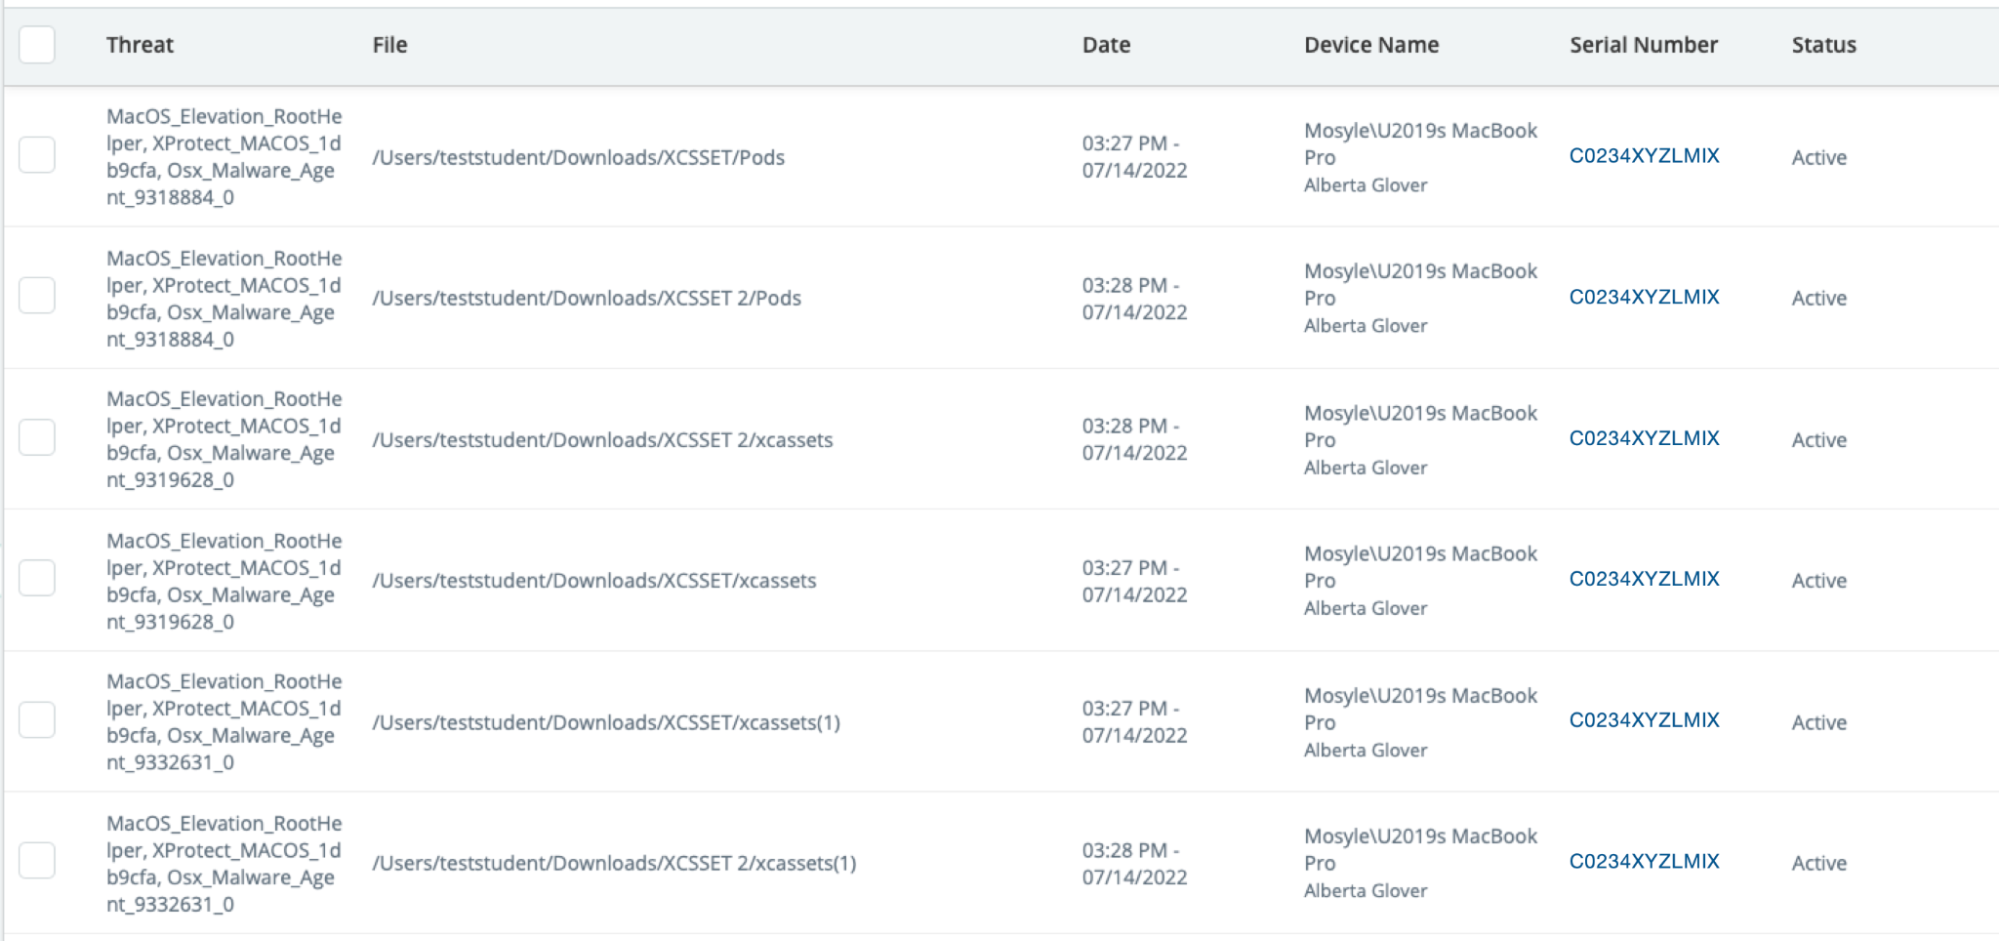
Task: Check the XCSSET/xcassets(1) row box
Action: click(37, 720)
